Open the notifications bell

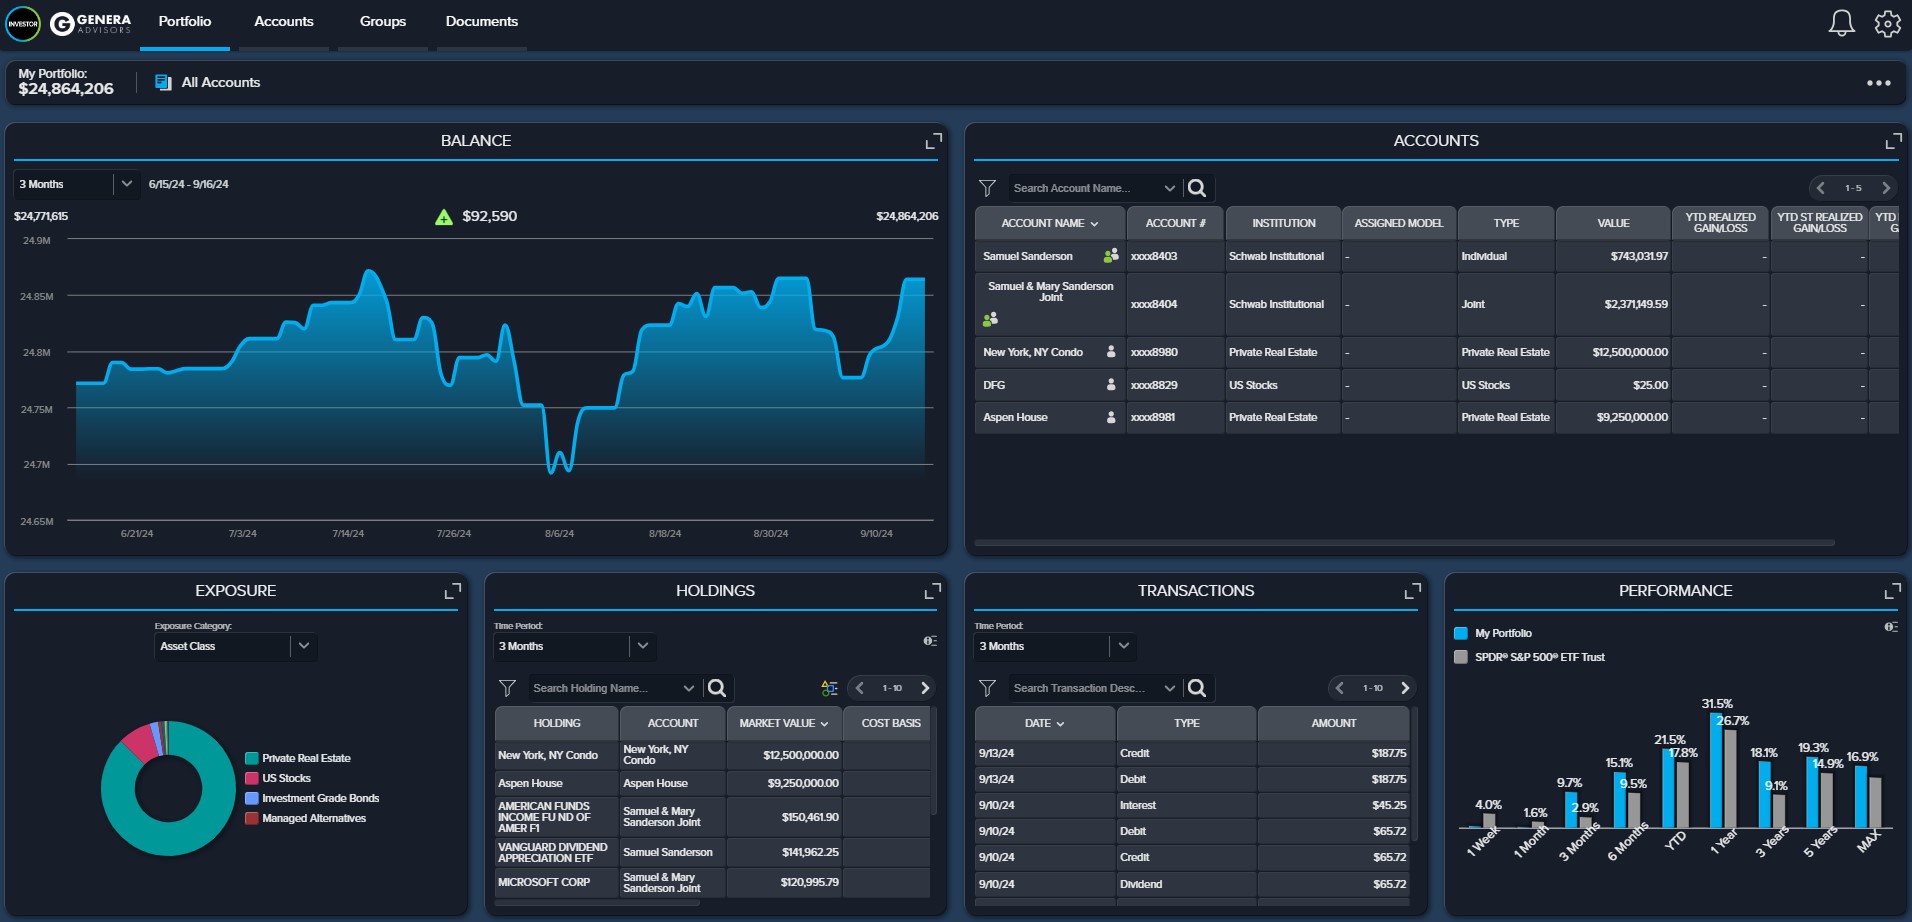click(x=1844, y=22)
